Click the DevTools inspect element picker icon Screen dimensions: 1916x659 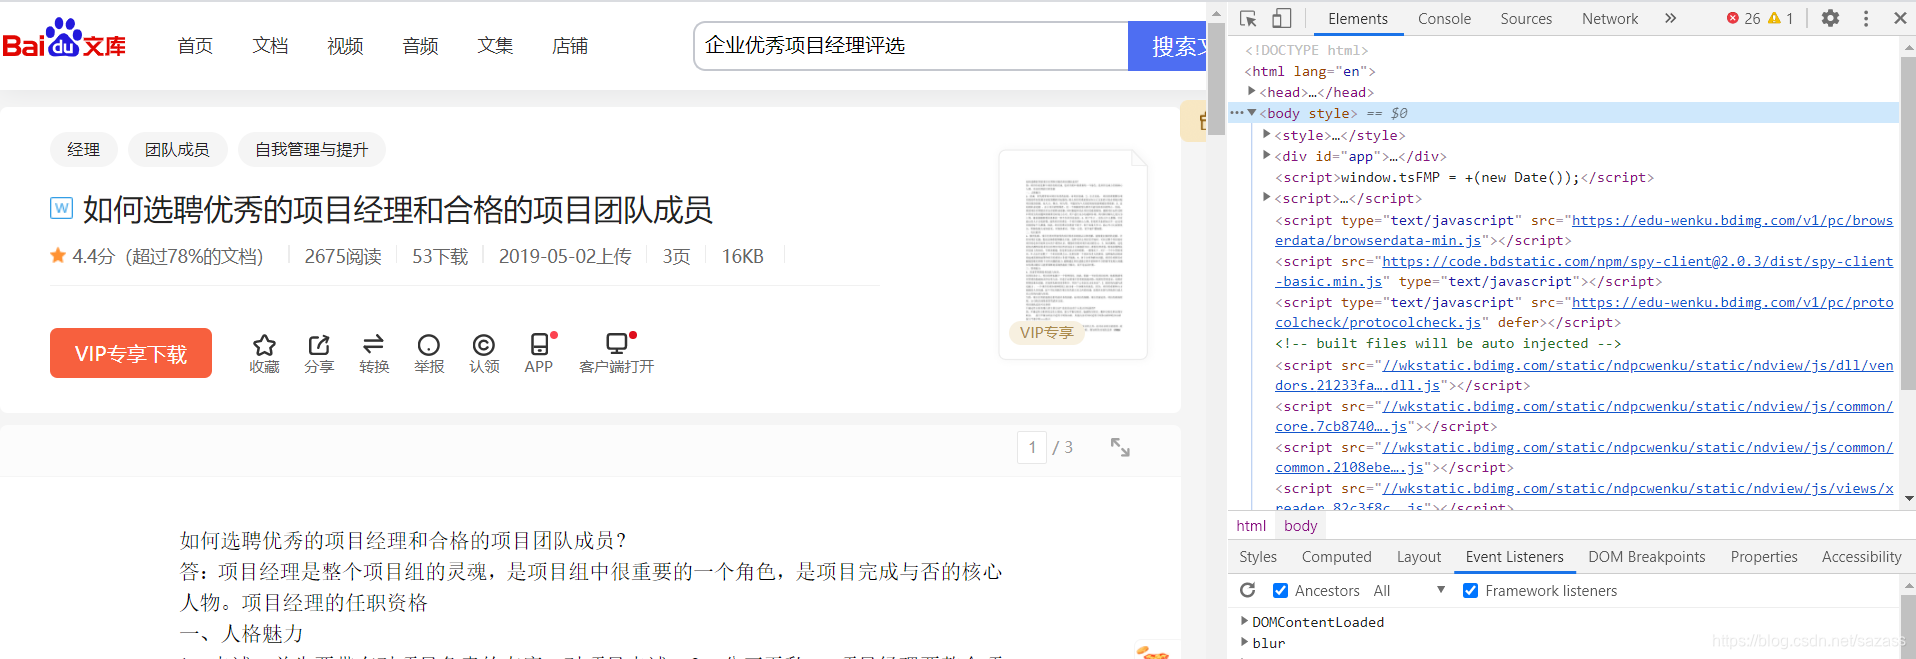pos(1248,18)
